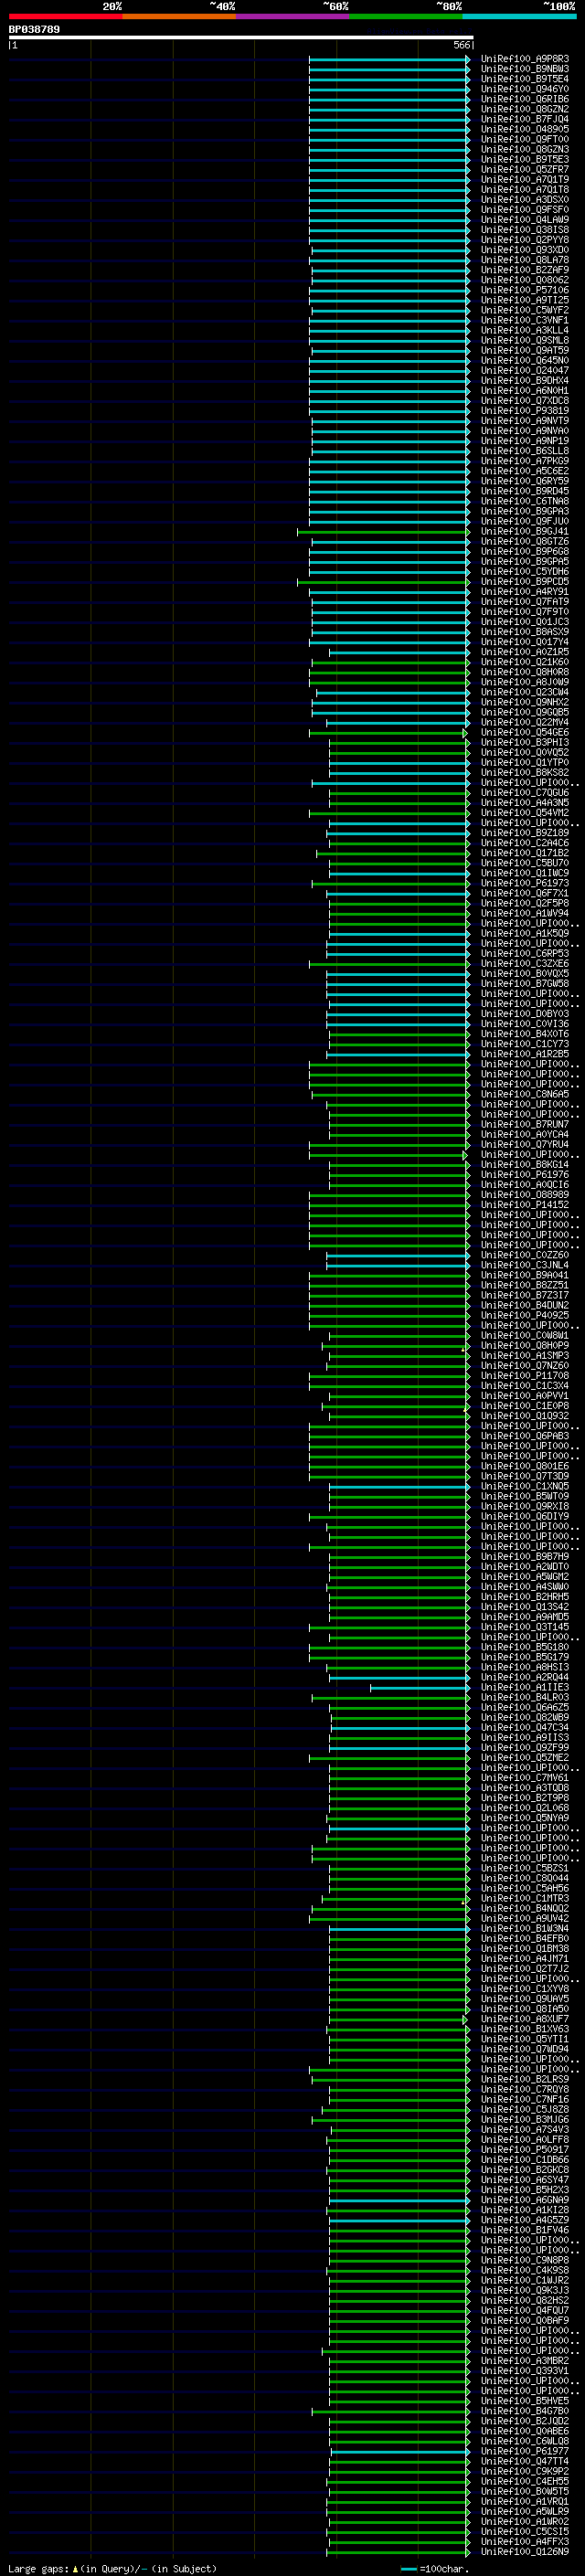Image resolution: width=585 pixels, height=2576 pixels.
Task: Click the query end position 566
Action: [461, 45]
